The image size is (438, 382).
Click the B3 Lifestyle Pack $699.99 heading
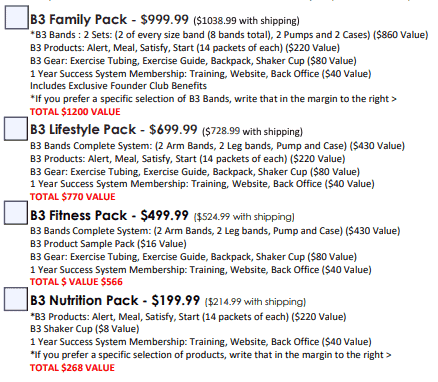click(114, 130)
